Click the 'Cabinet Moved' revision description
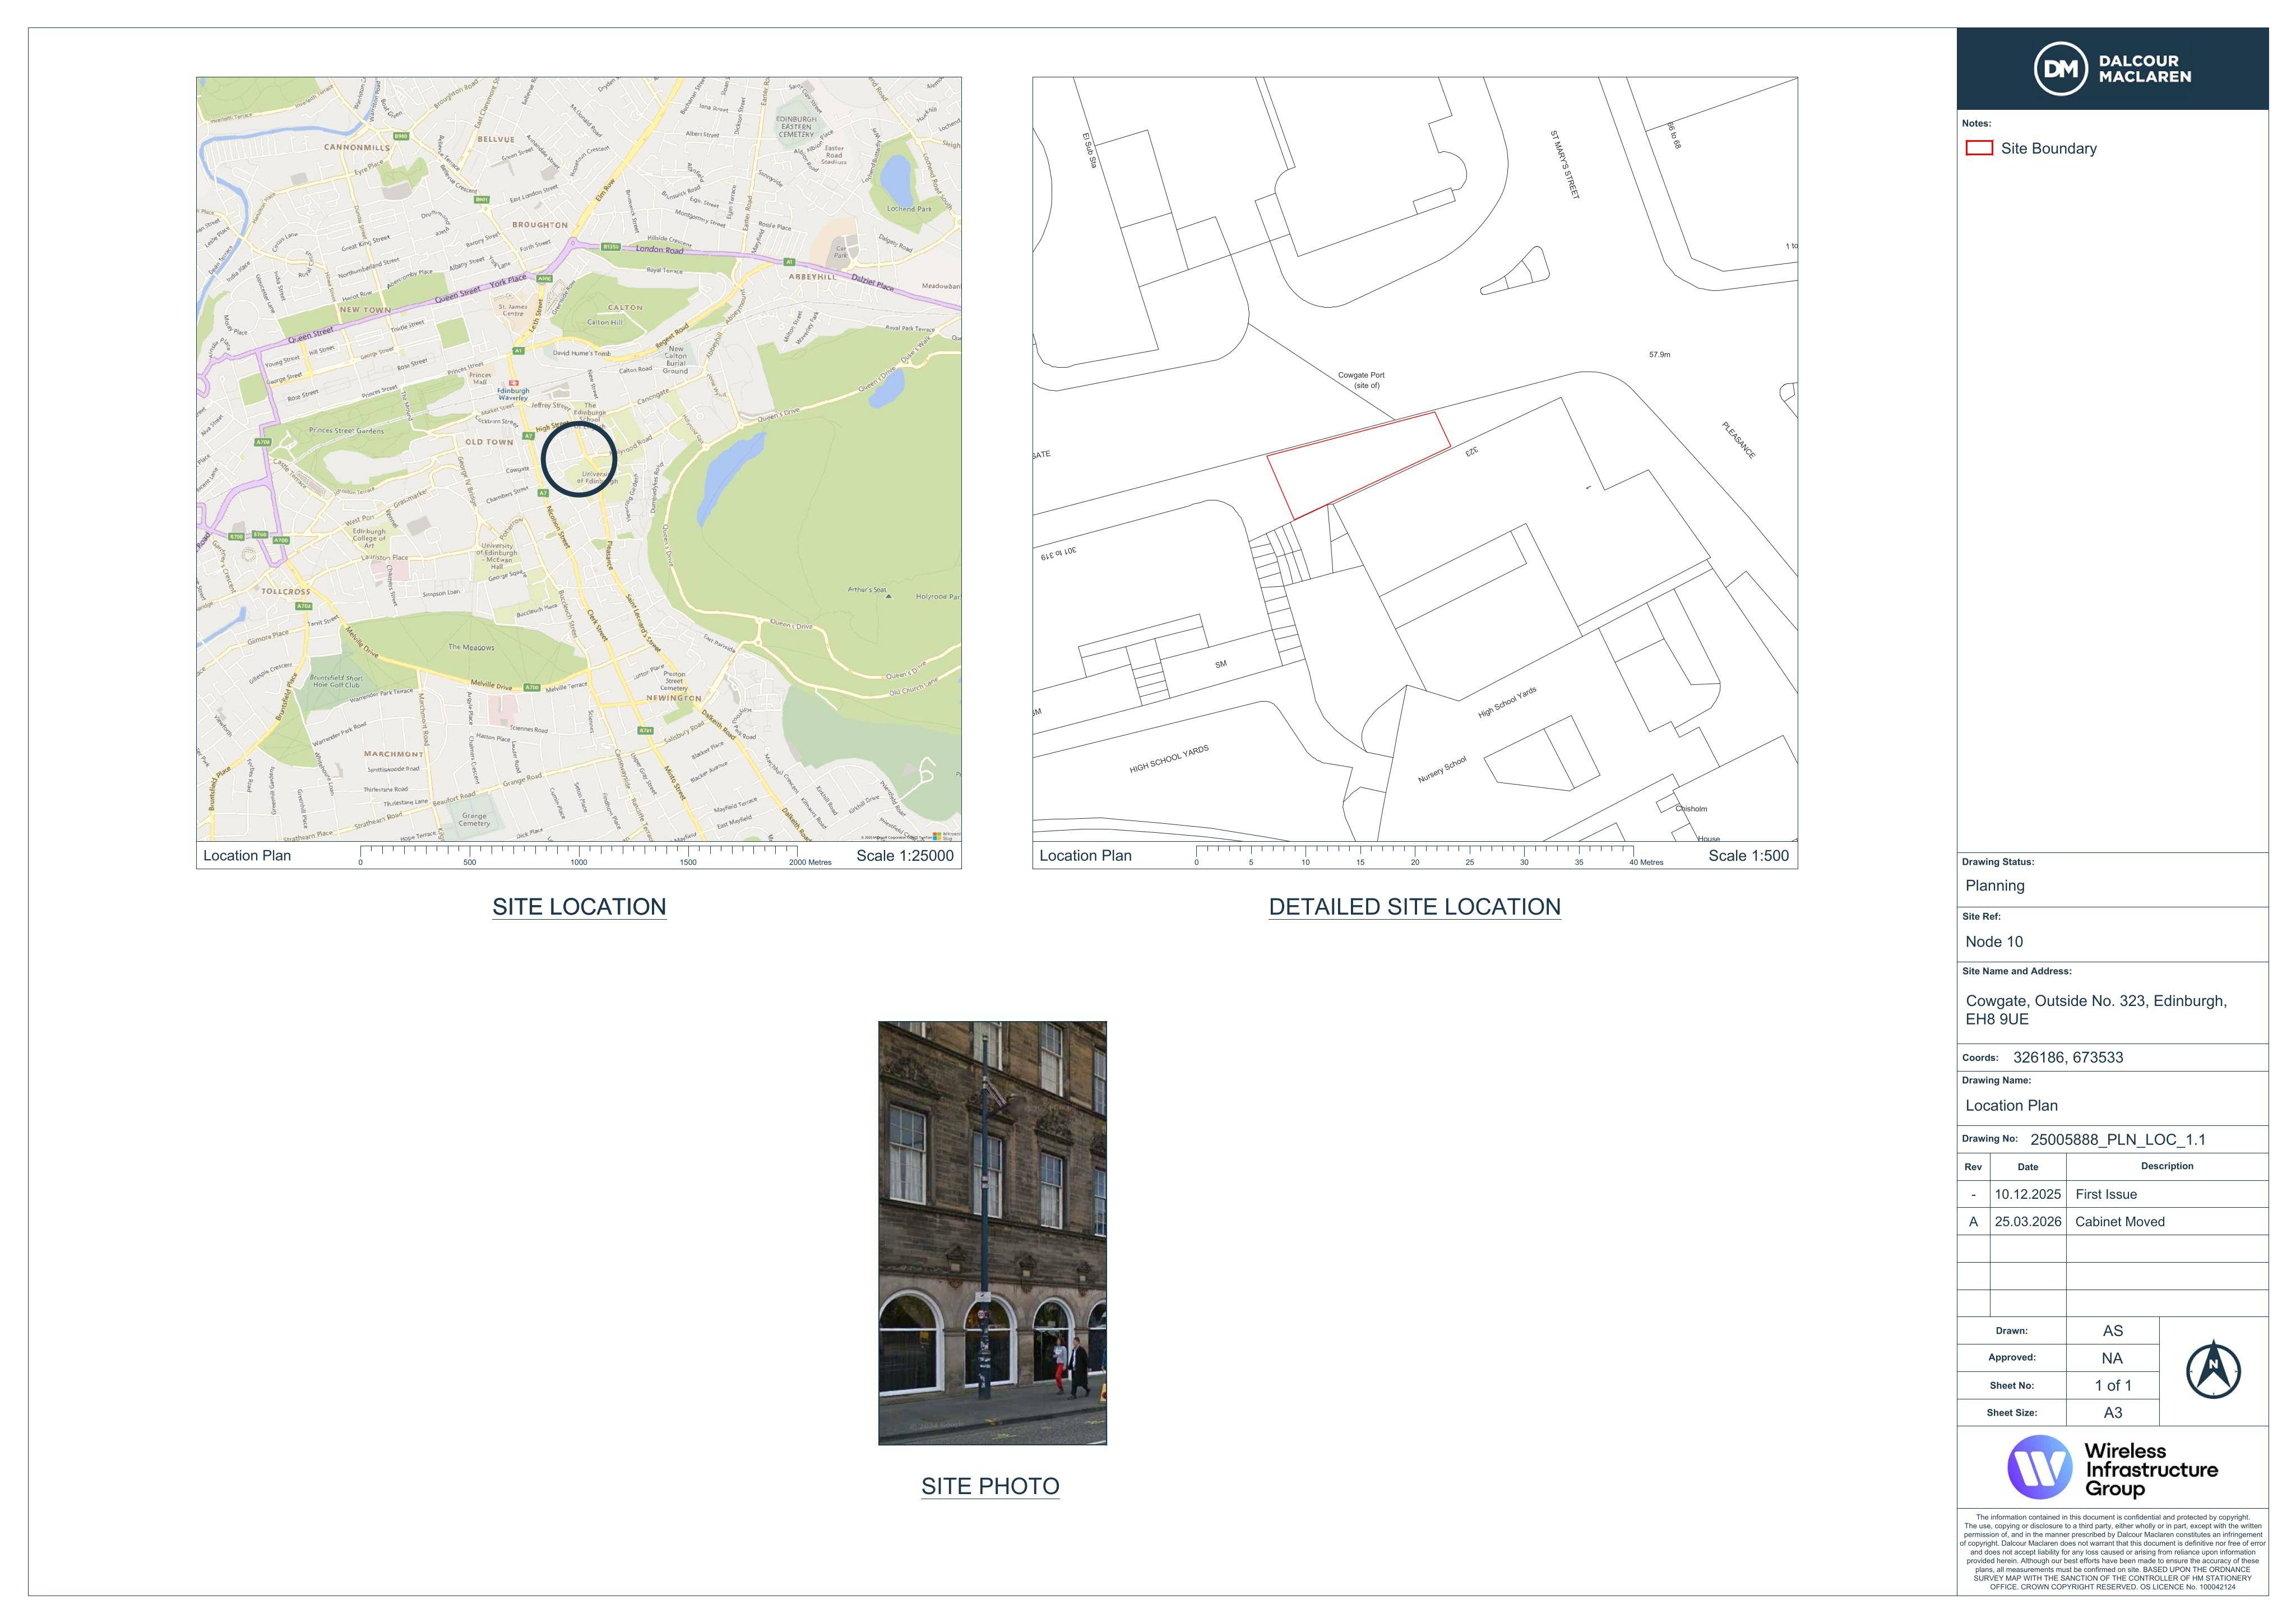Screen dimensions: 2296x1623 tap(2120, 1222)
